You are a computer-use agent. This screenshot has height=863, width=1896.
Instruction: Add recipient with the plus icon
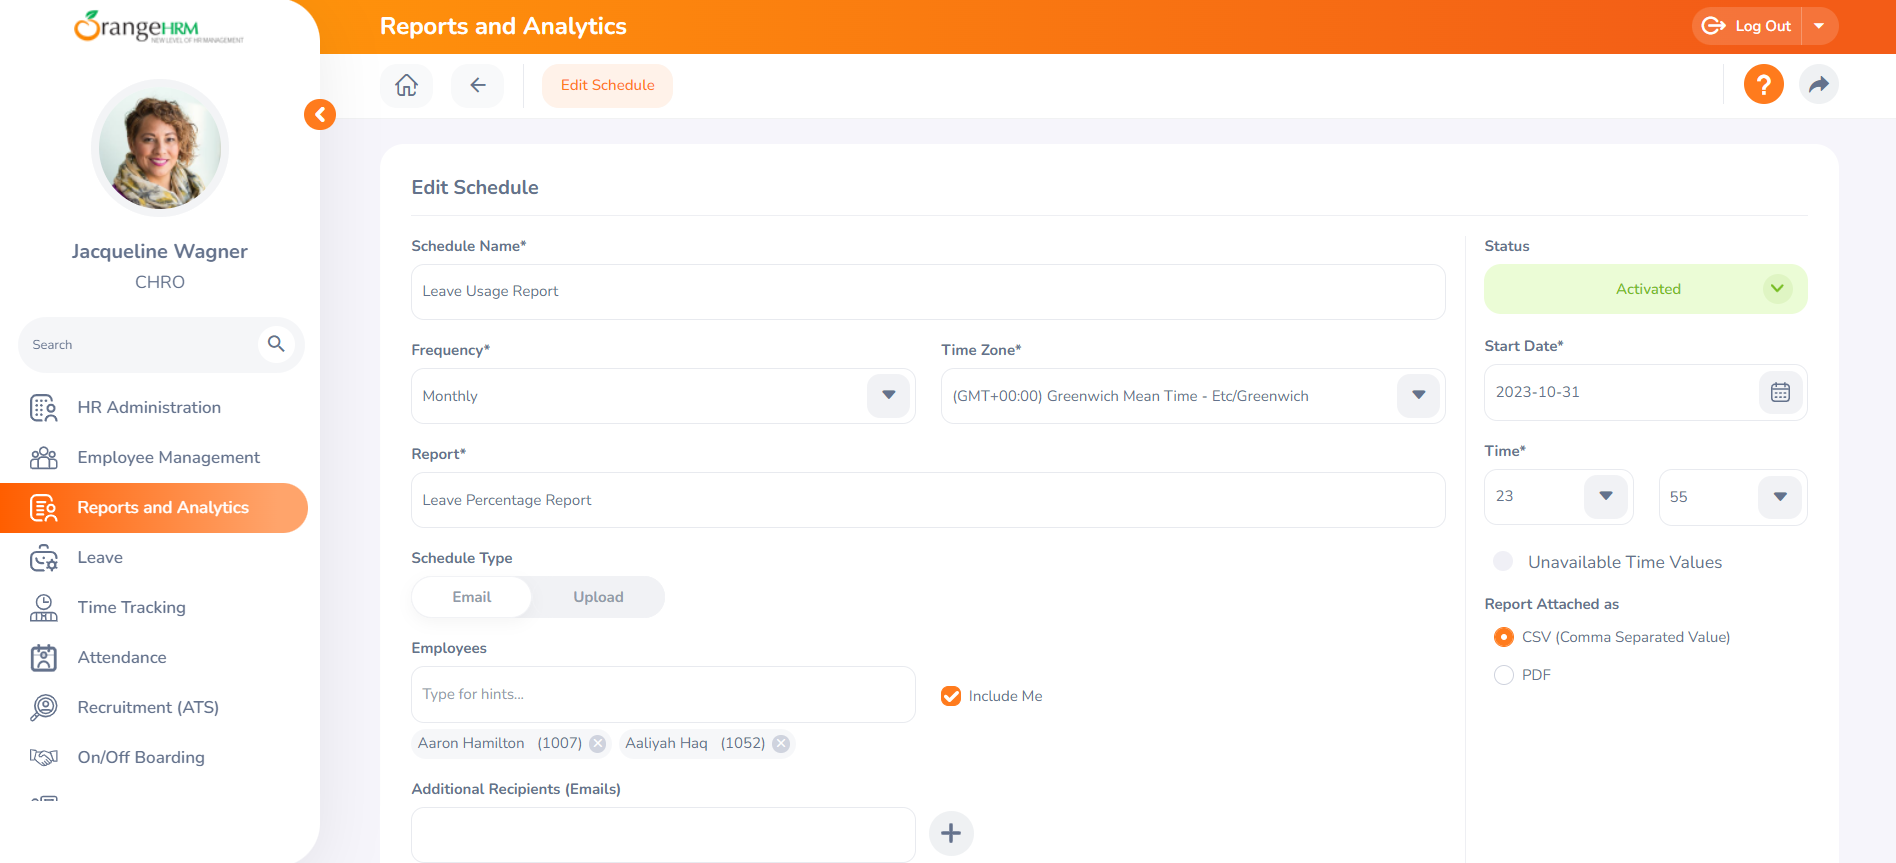(951, 833)
